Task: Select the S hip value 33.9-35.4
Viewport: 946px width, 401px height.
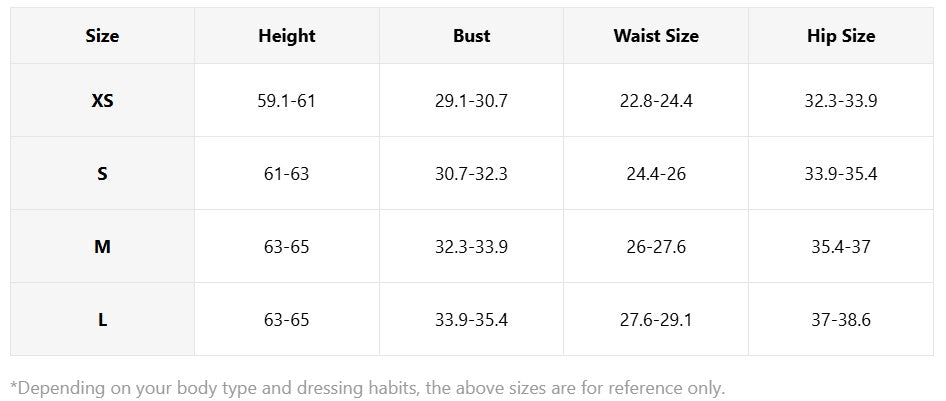Action: pyautogui.click(x=841, y=174)
